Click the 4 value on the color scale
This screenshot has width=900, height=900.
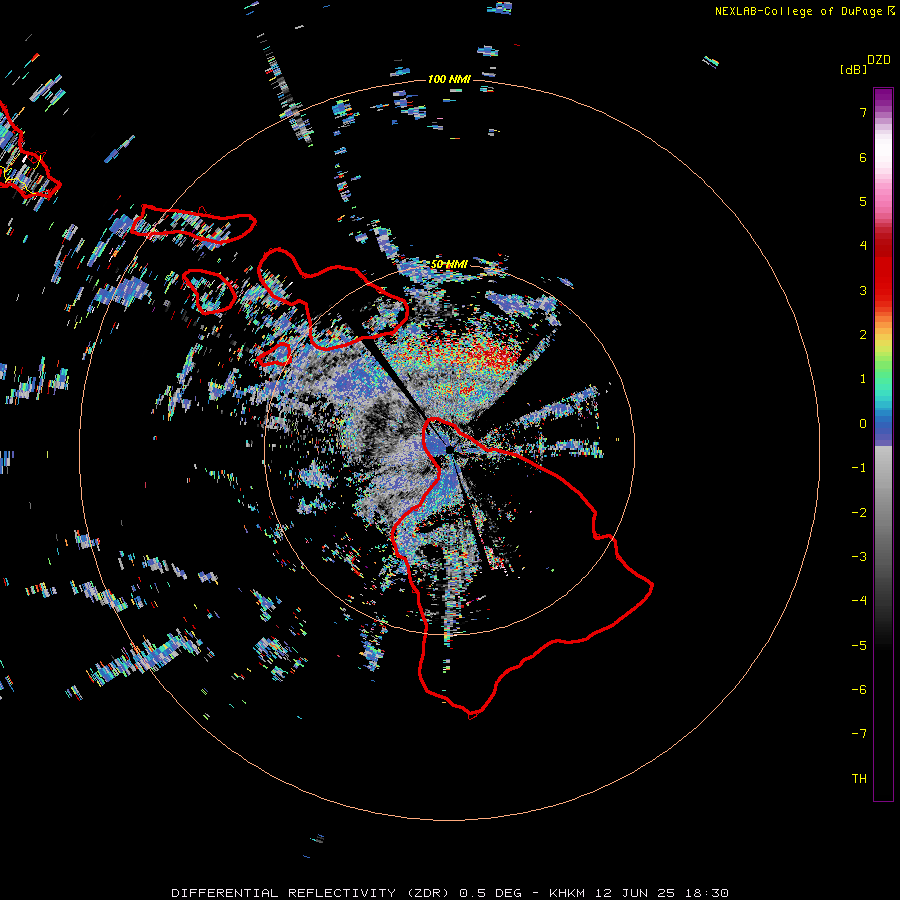tap(863, 246)
